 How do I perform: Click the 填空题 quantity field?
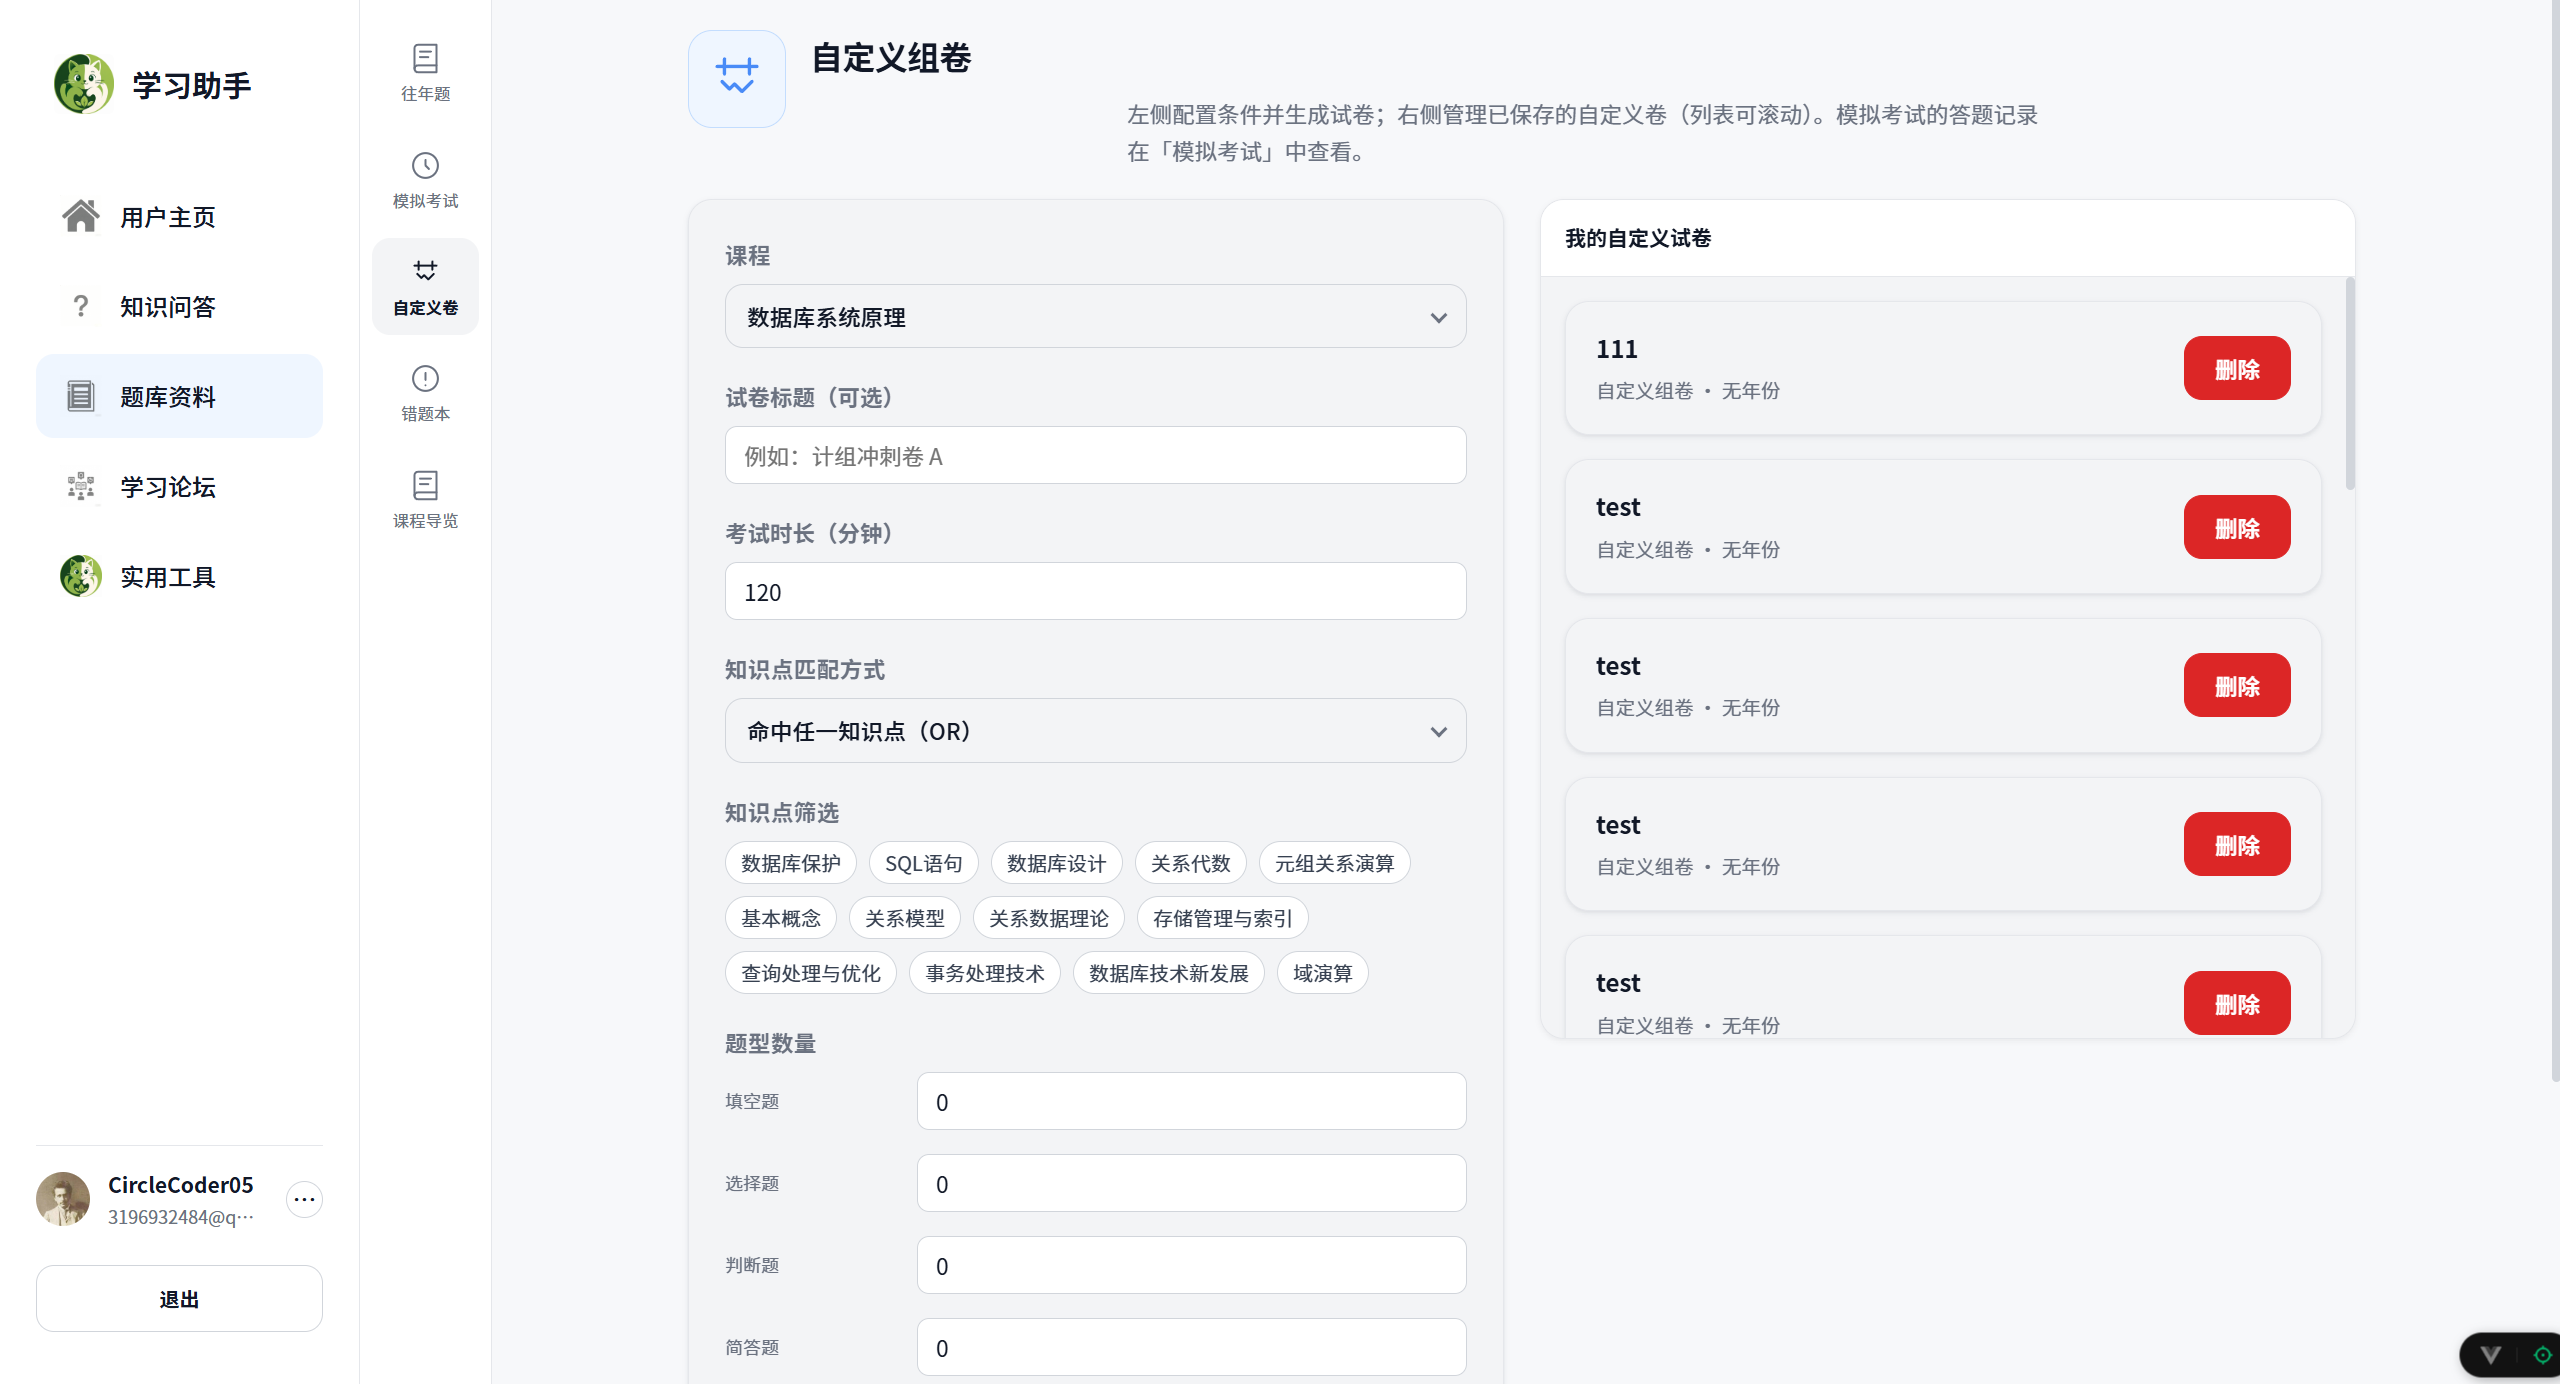[1192, 1101]
